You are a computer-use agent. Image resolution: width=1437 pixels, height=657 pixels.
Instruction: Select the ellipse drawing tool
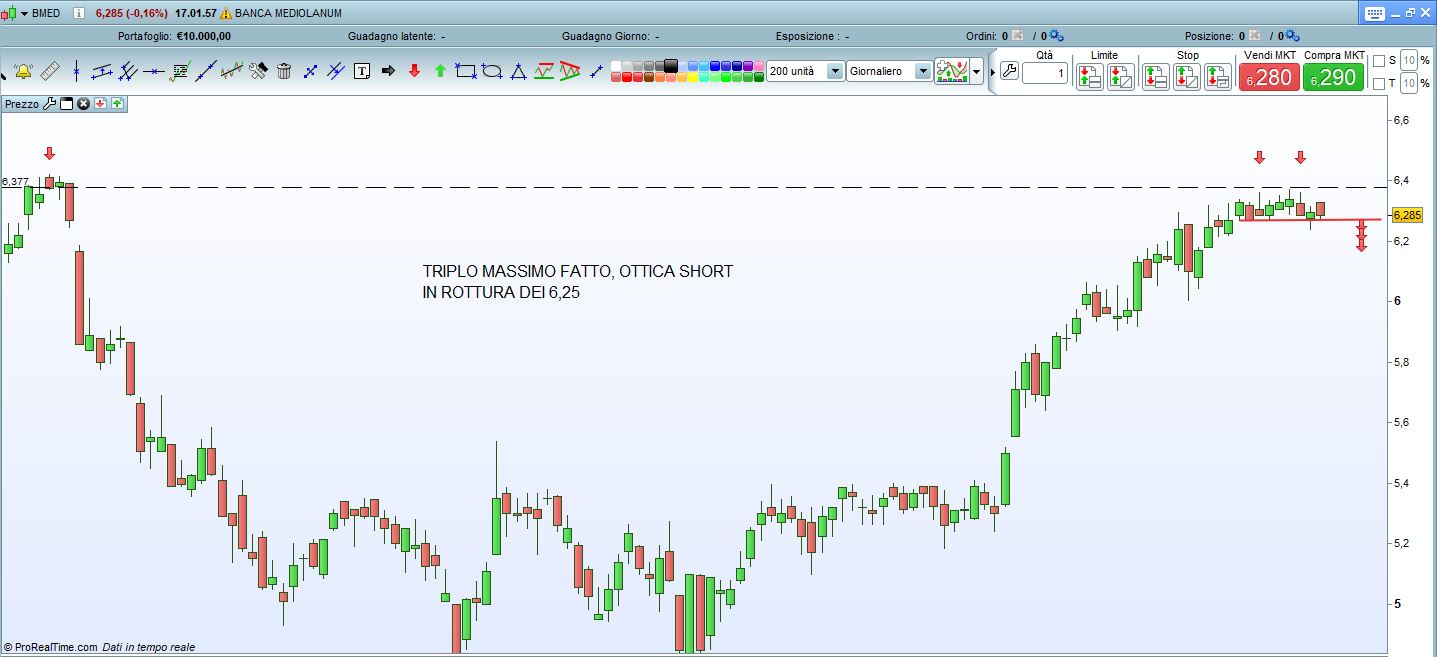(492, 71)
